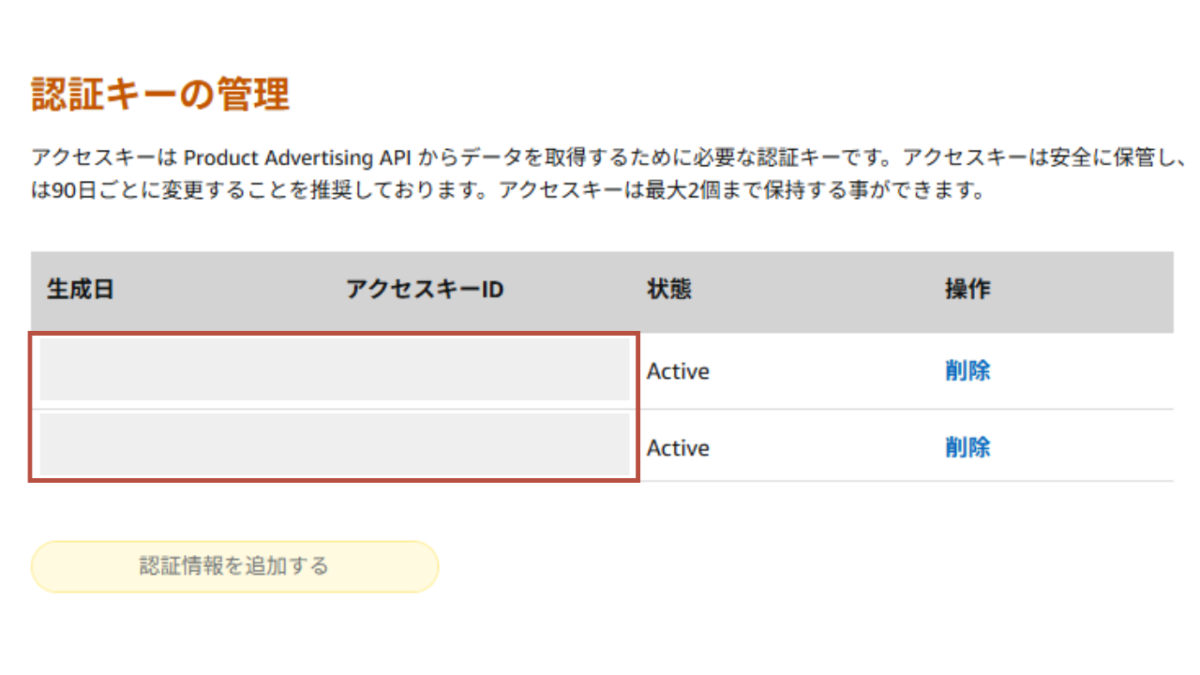1200x675 pixels.
Task: Click the masked access key in the first row
Action: click(335, 370)
